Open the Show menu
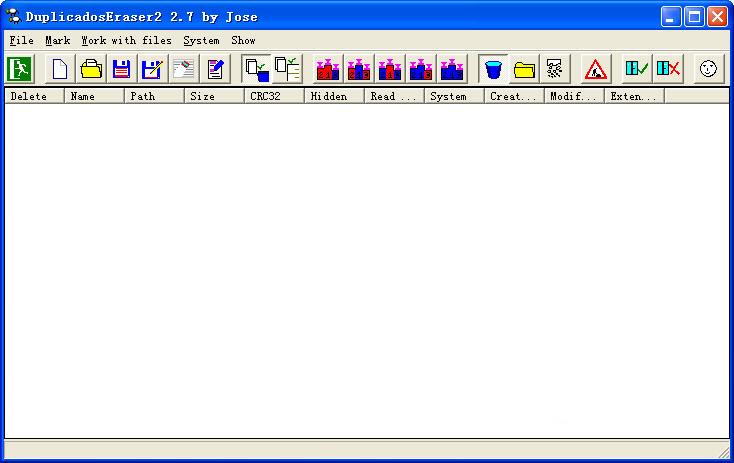 click(x=243, y=41)
